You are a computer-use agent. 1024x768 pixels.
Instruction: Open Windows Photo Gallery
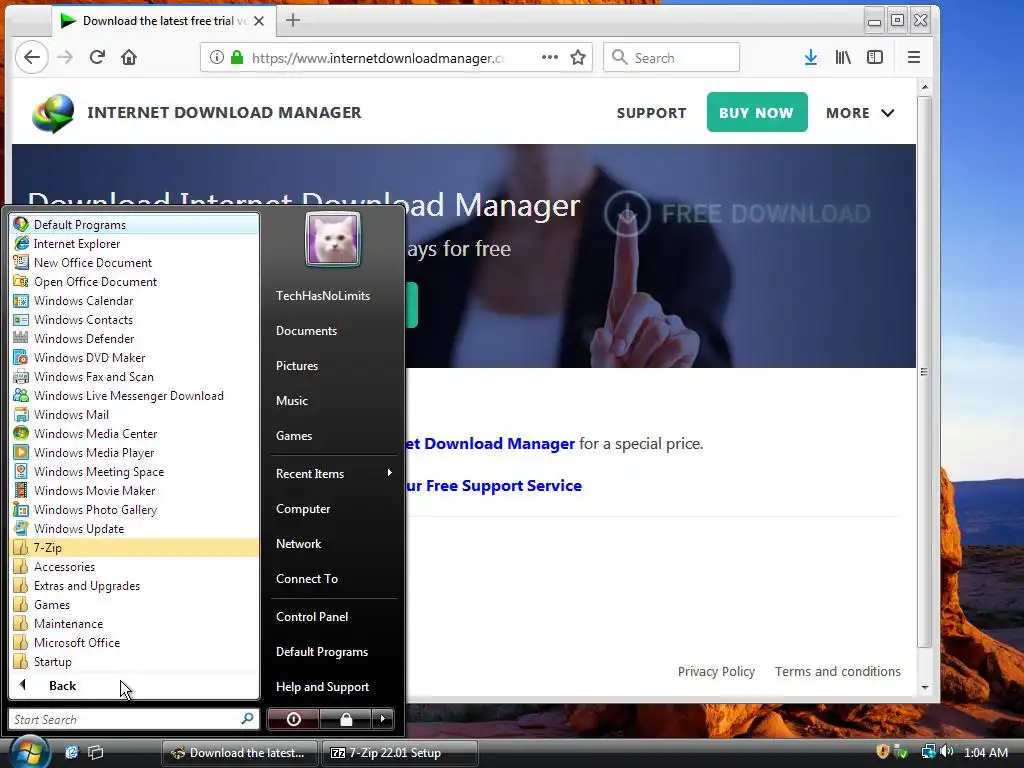pyautogui.click(x=134, y=509)
